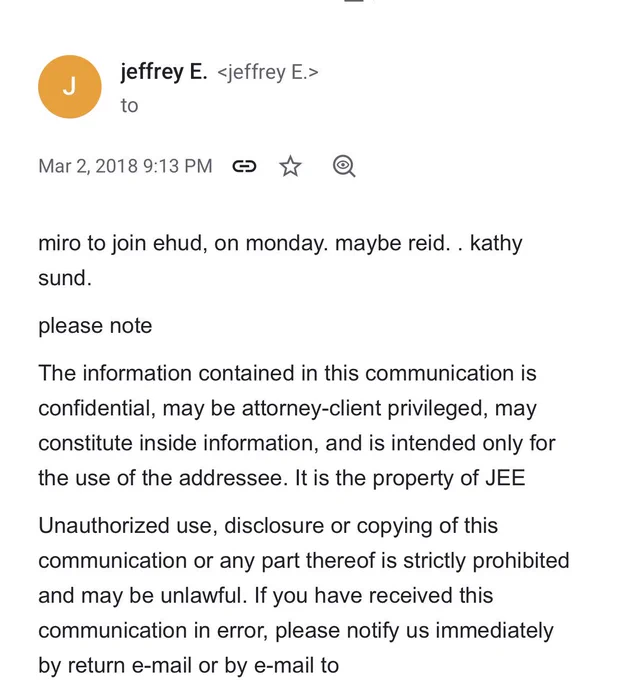Click the Mar 2, 2018 9:13 PM timestamp
Screen dimensions: 619x680
click(x=125, y=166)
